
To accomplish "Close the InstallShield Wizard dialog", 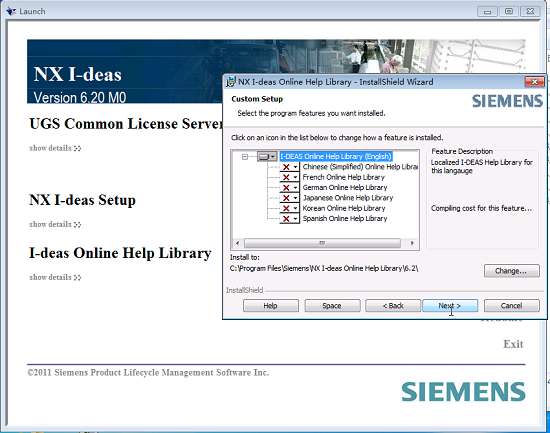I will (534, 82).
